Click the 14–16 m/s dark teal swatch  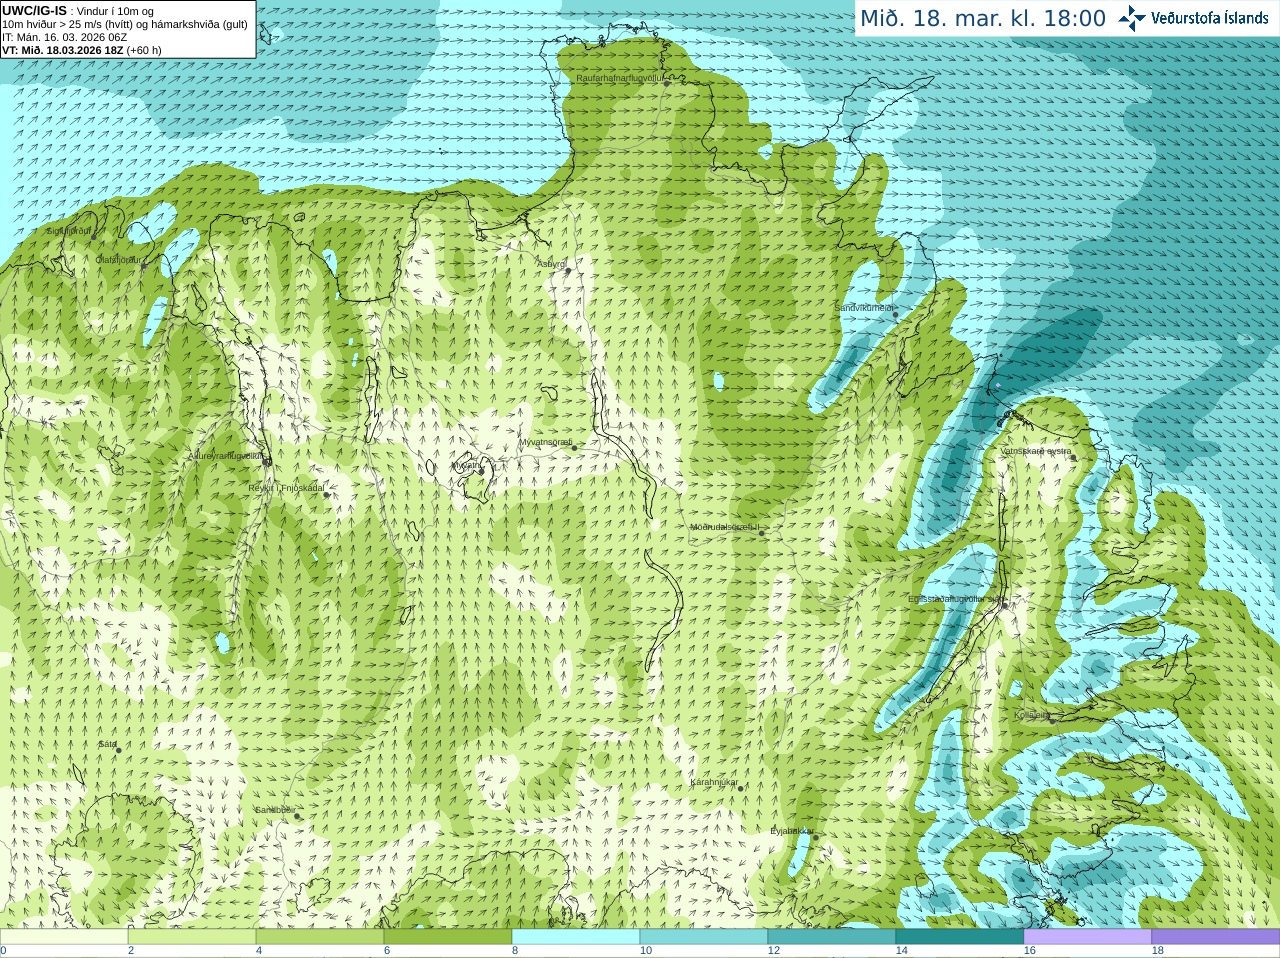(960, 937)
